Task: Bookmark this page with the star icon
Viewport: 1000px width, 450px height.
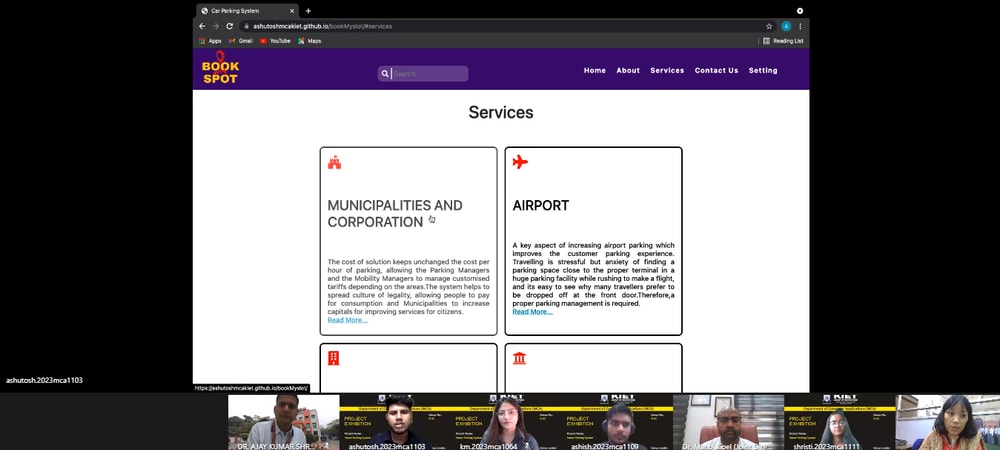Action: click(769, 26)
